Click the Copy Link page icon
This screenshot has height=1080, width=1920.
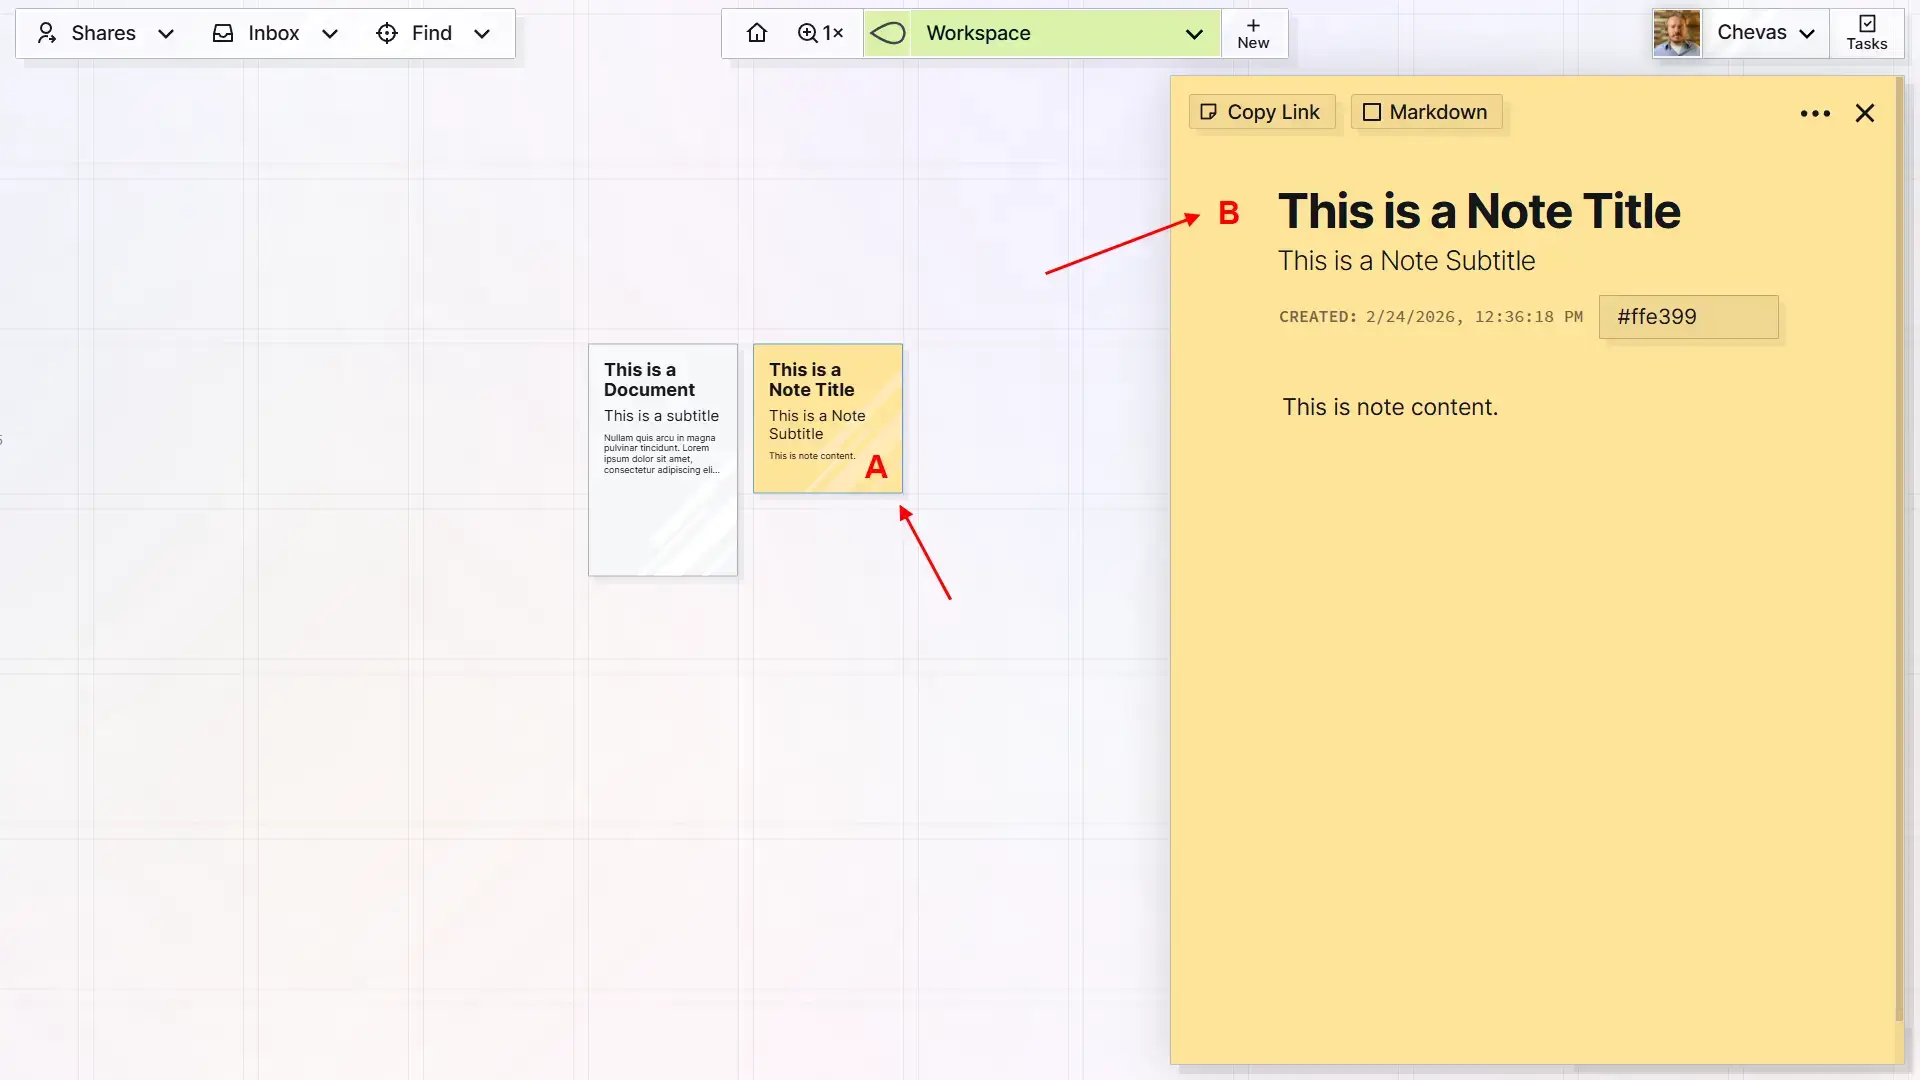[1209, 112]
